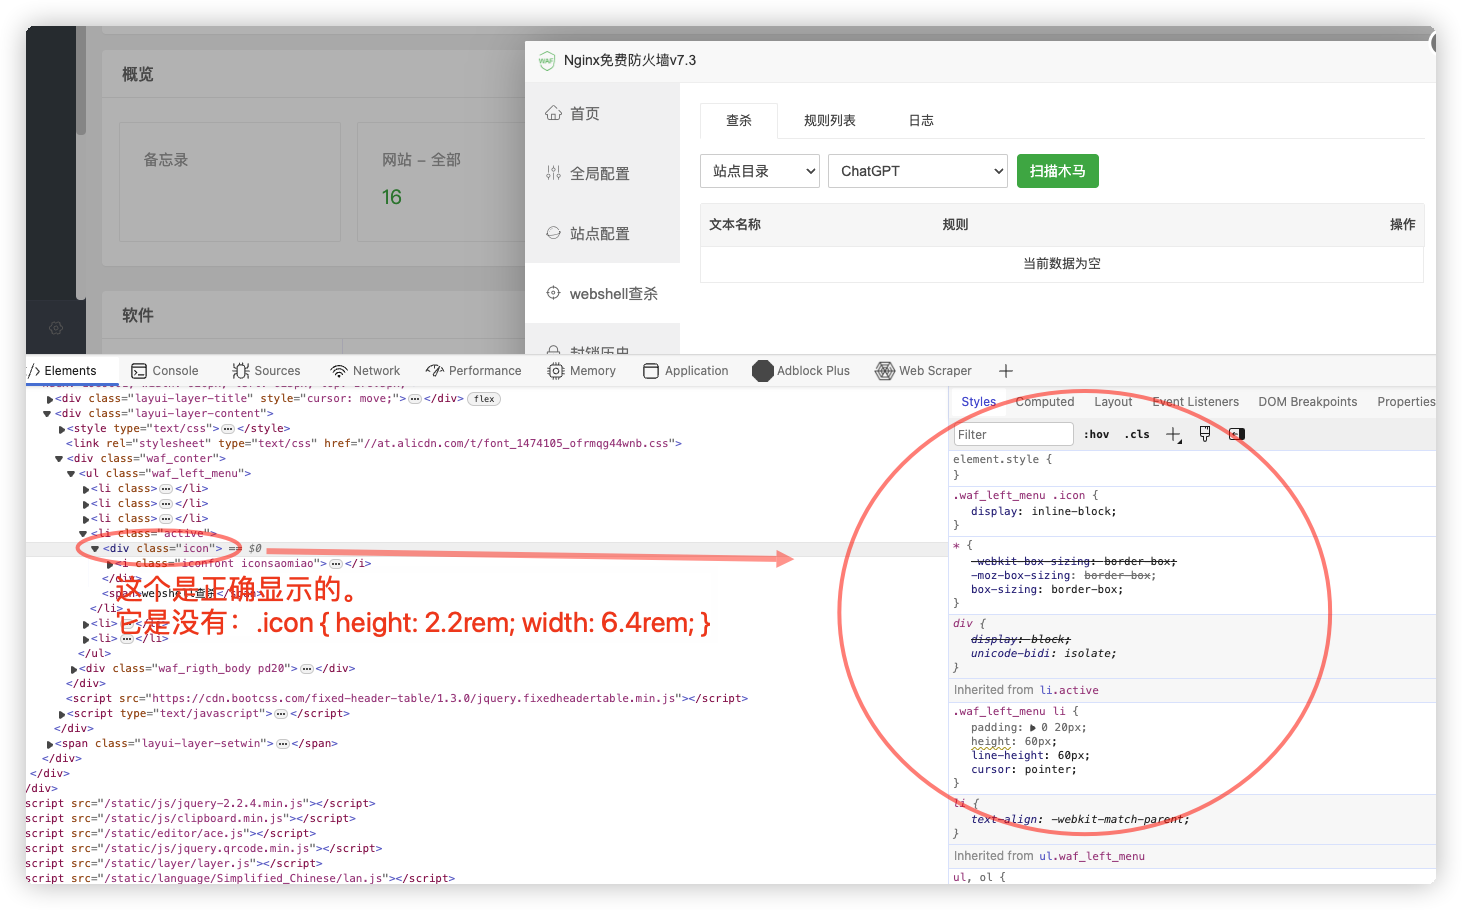Switch to the 规则列表 tab
This screenshot has height=910, width=1462.
click(830, 120)
